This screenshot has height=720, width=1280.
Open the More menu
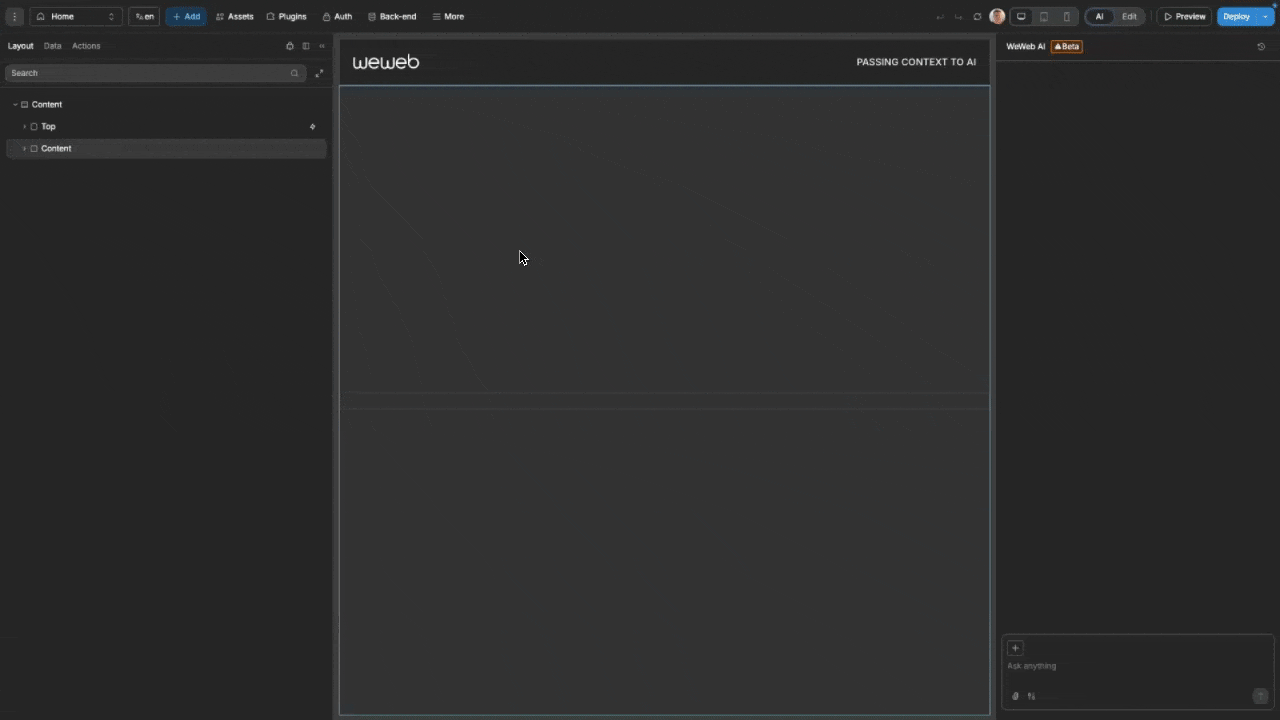click(448, 16)
